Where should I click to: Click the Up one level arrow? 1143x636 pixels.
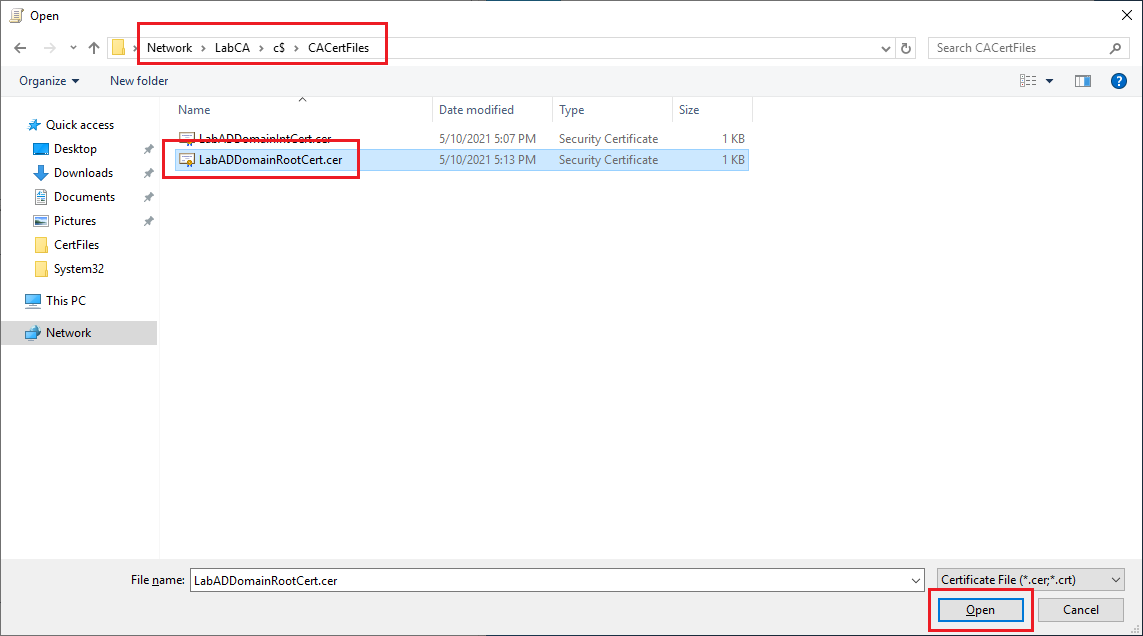[x=94, y=48]
